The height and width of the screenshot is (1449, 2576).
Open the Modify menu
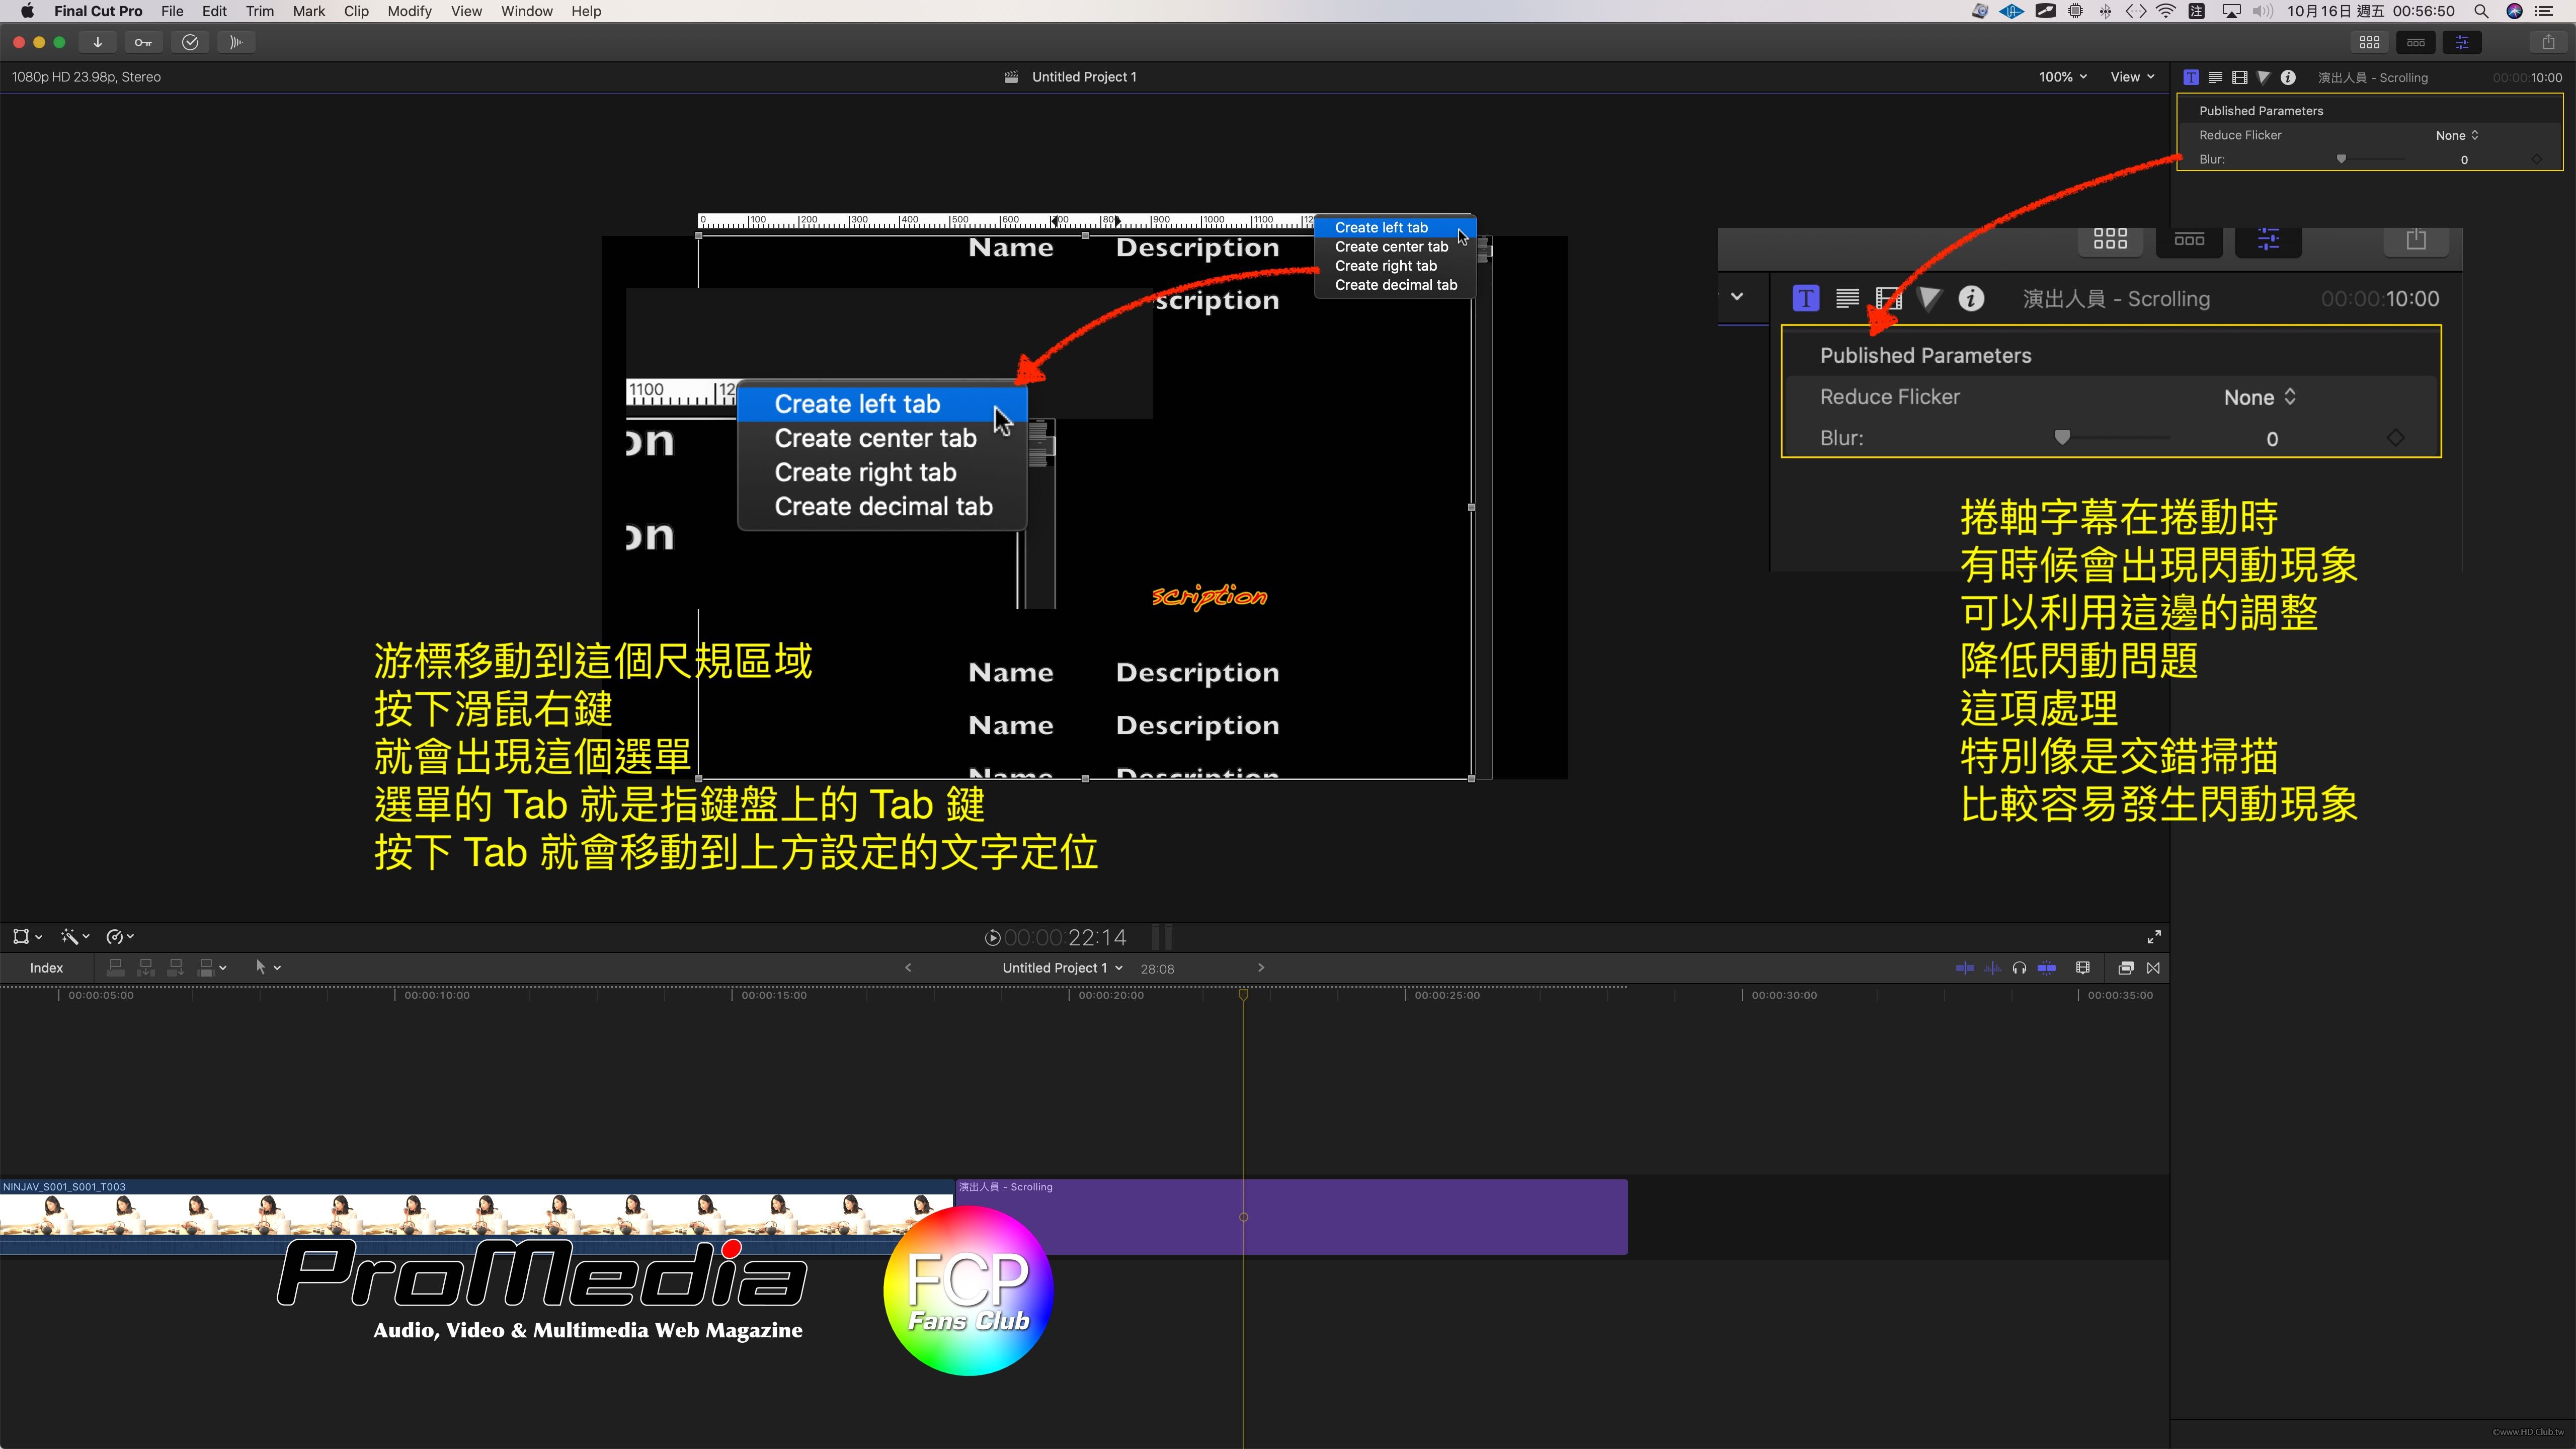[409, 11]
